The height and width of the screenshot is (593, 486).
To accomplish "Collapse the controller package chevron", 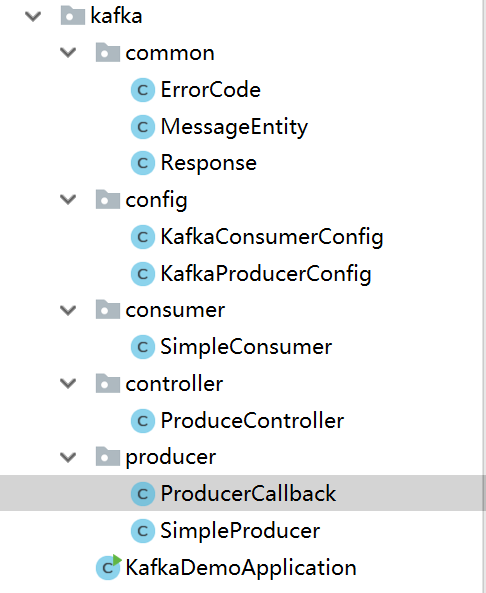I will [68, 383].
